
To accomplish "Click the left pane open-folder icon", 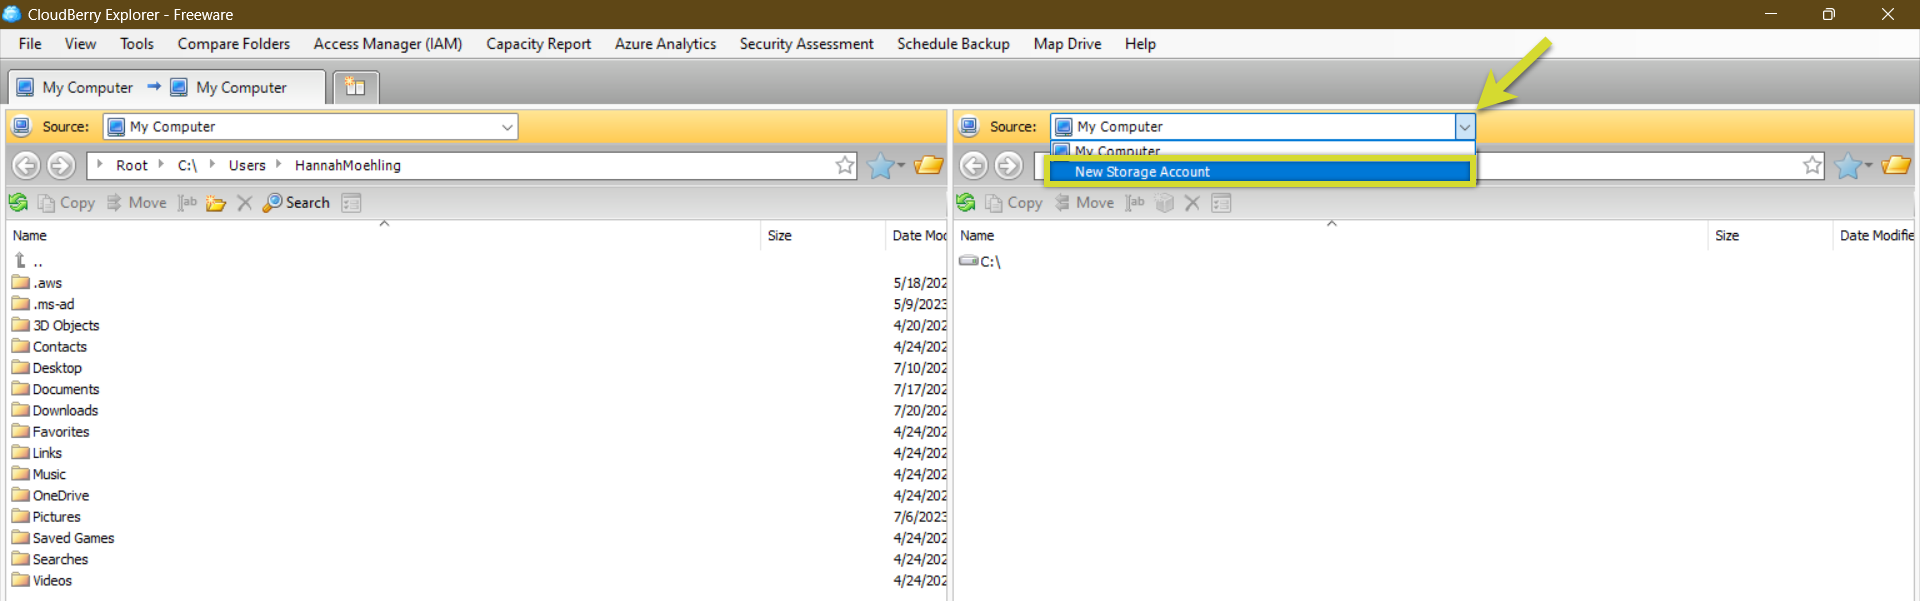I will (929, 165).
